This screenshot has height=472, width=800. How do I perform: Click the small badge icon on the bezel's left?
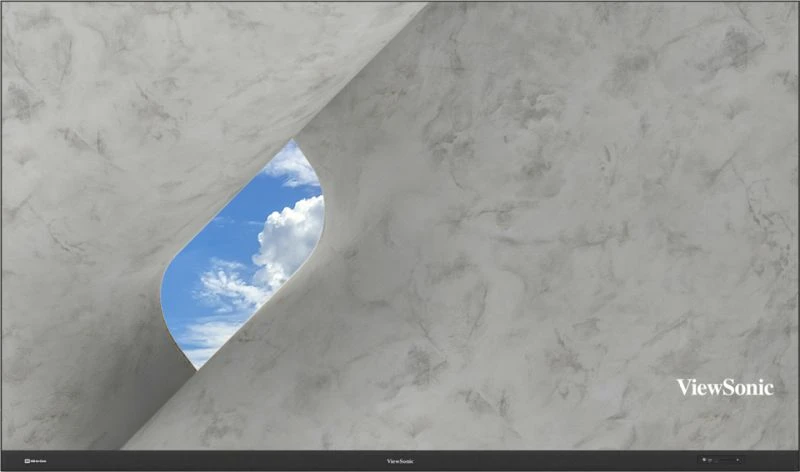(x=28, y=461)
